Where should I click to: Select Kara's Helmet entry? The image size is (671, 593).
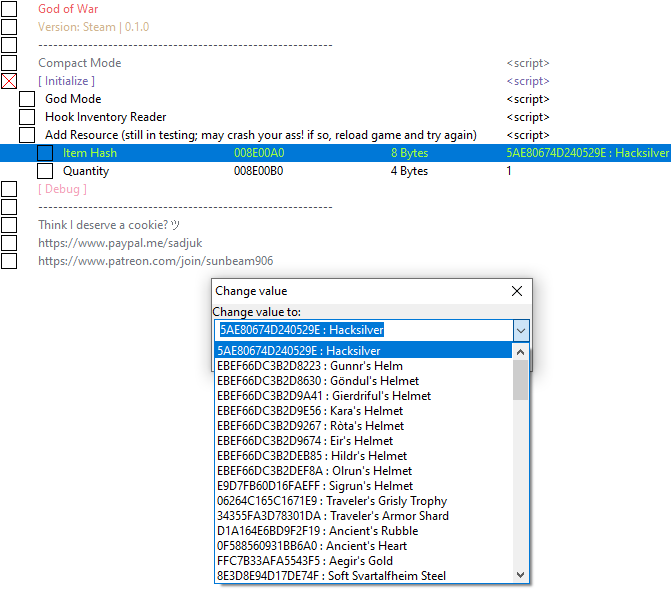click(x=363, y=411)
